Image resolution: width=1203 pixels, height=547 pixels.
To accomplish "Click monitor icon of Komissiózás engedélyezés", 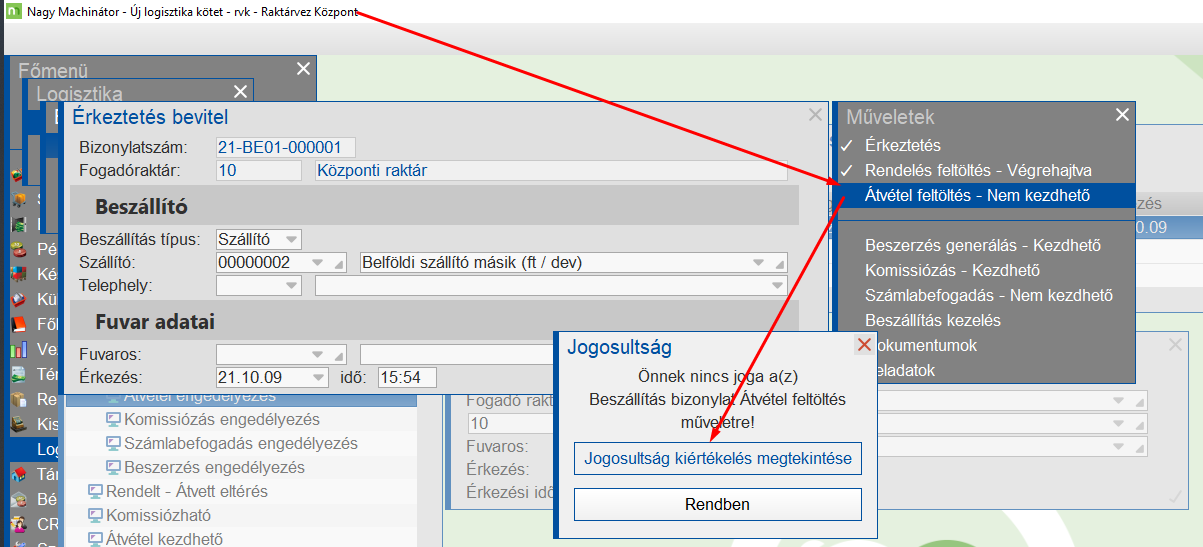I will click(x=113, y=420).
